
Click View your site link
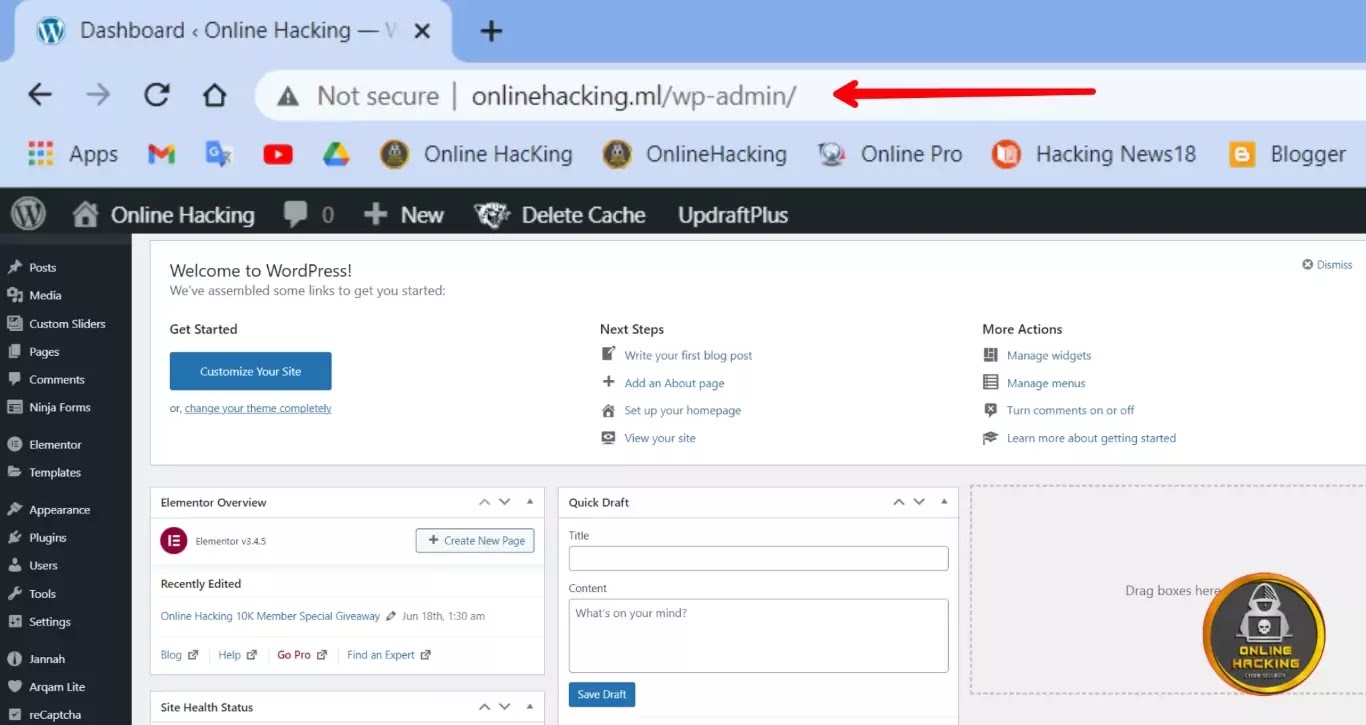click(x=660, y=438)
